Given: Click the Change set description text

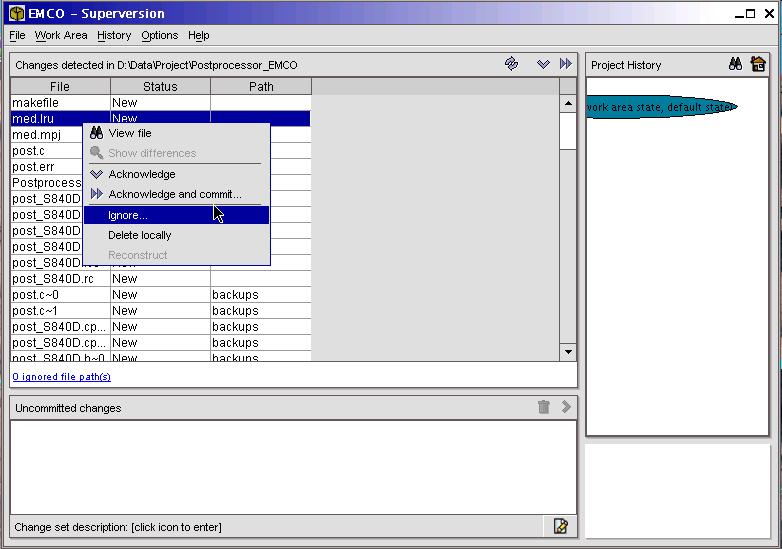Looking at the screenshot, I should coord(118,527).
